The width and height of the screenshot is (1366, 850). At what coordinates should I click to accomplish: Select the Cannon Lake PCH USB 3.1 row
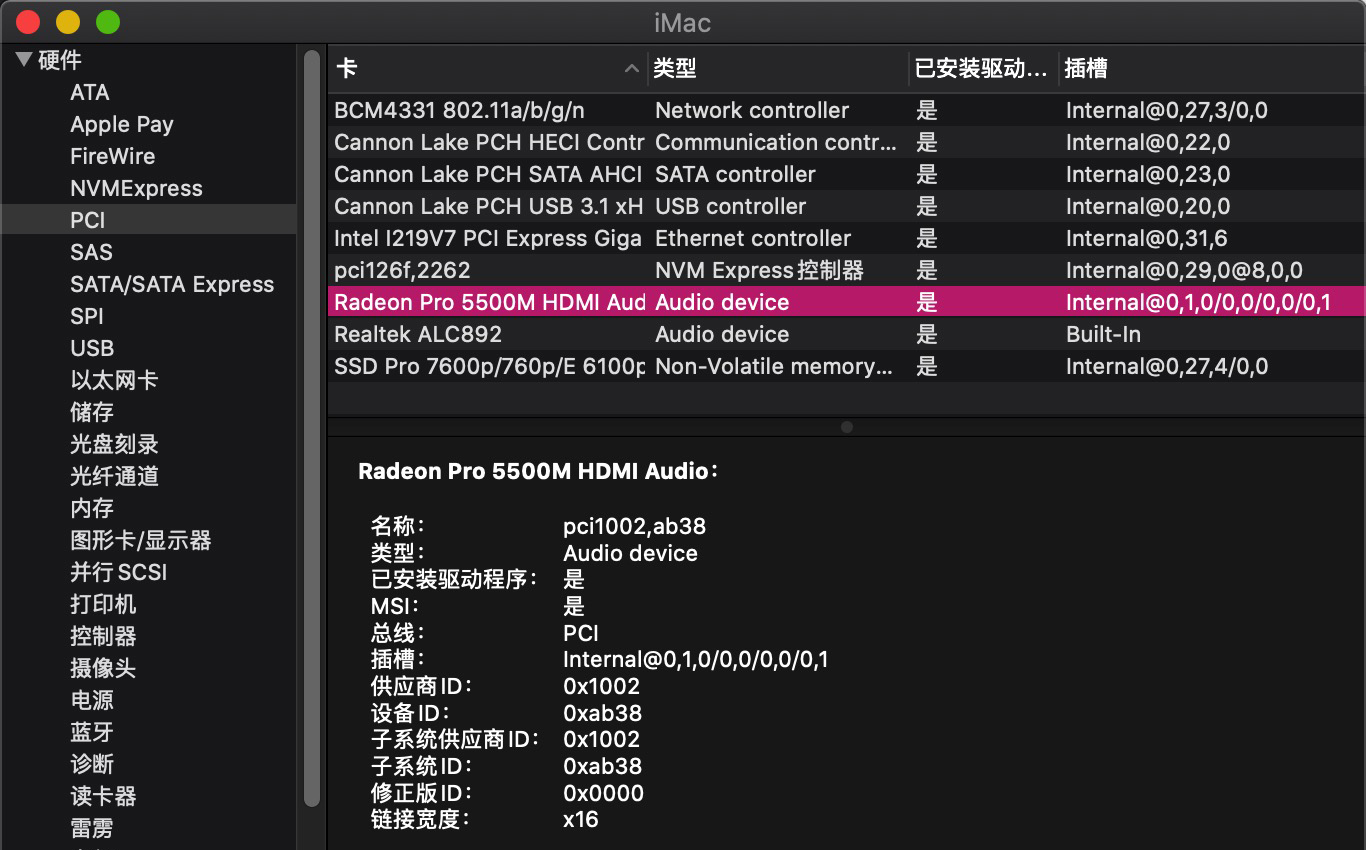(847, 206)
